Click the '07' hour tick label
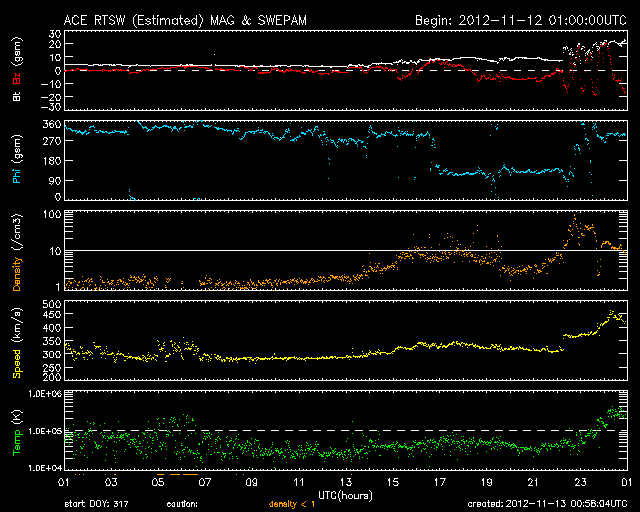Image resolution: width=640 pixels, height=512 pixels. pyautogui.click(x=205, y=482)
